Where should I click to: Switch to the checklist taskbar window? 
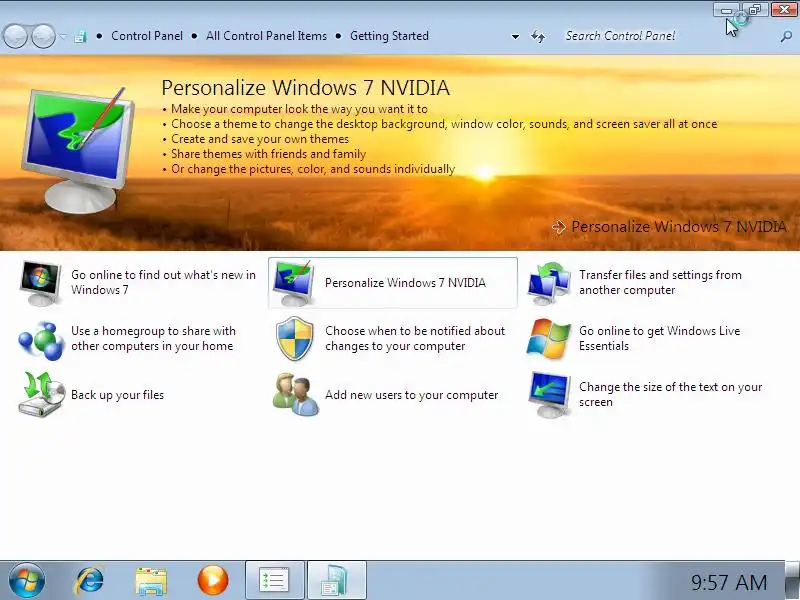(x=274, y=580)
